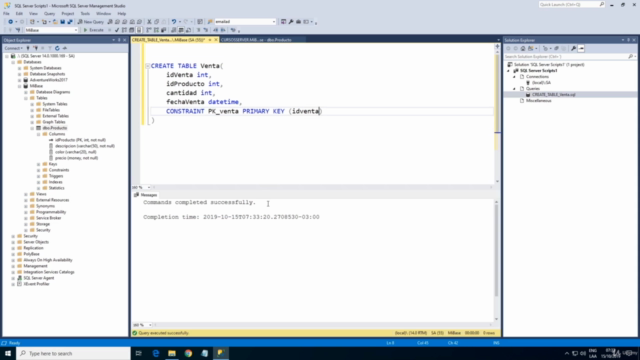Expand the Security server node
The height and width of the screenshot is (360, 640).
point(13,236)
